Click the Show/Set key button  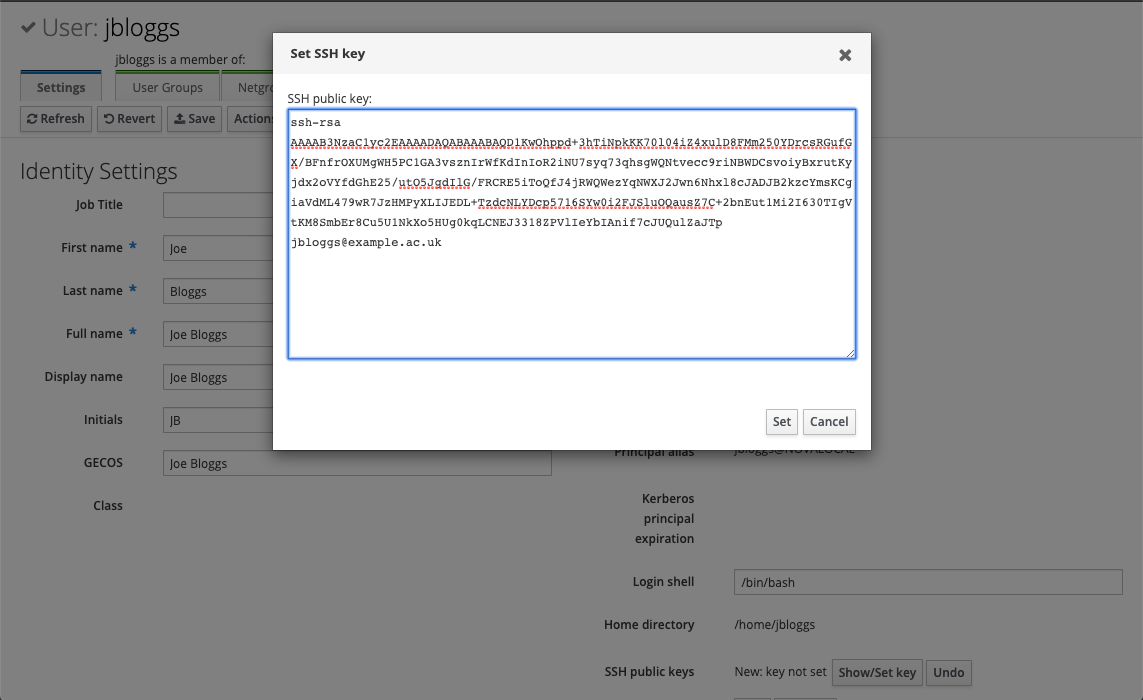coord(877,672)
